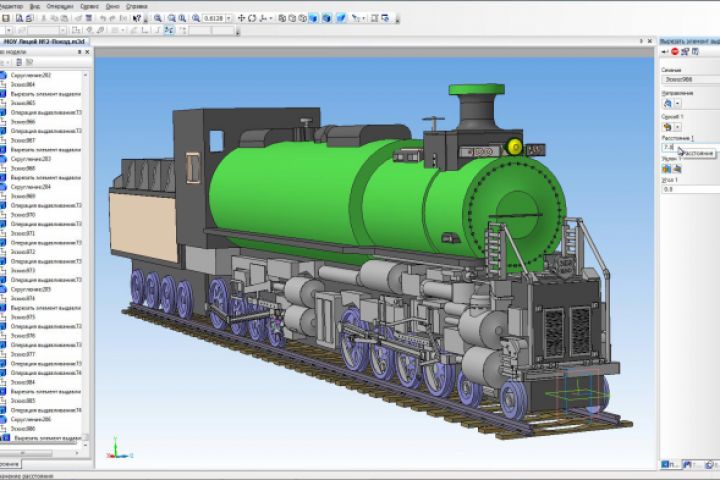720x480 pixels.
Task: Click the fourth header icon in the property panel
Action: coord(695,51)
